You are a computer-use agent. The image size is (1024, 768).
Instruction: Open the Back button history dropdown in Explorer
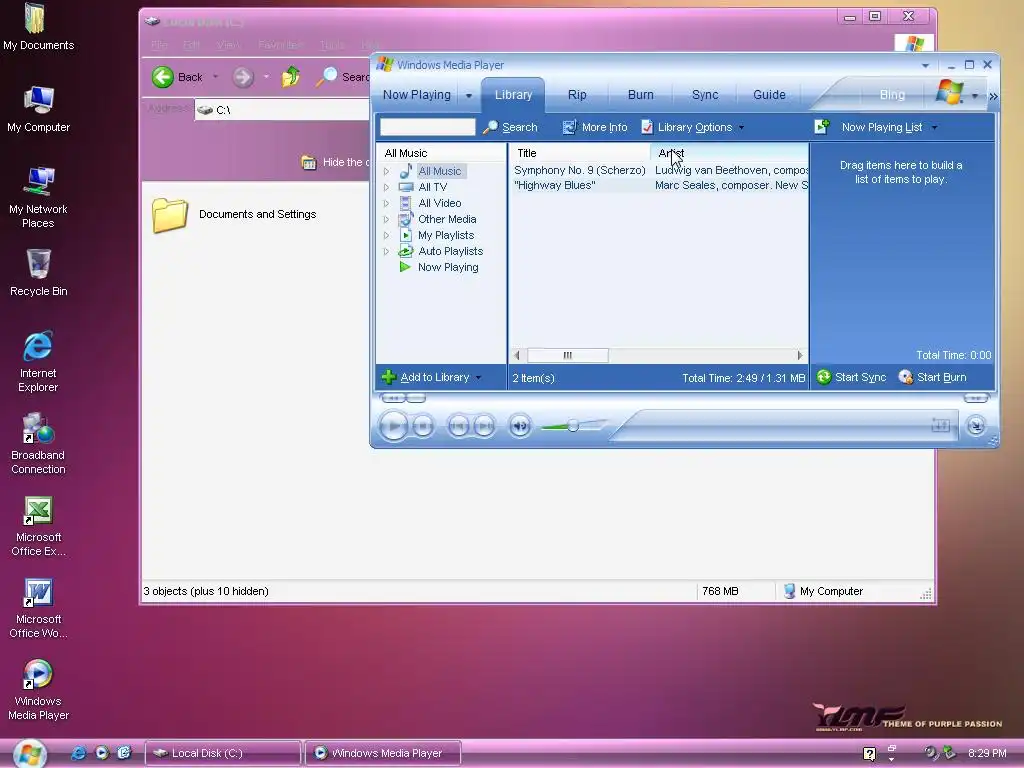216,77
